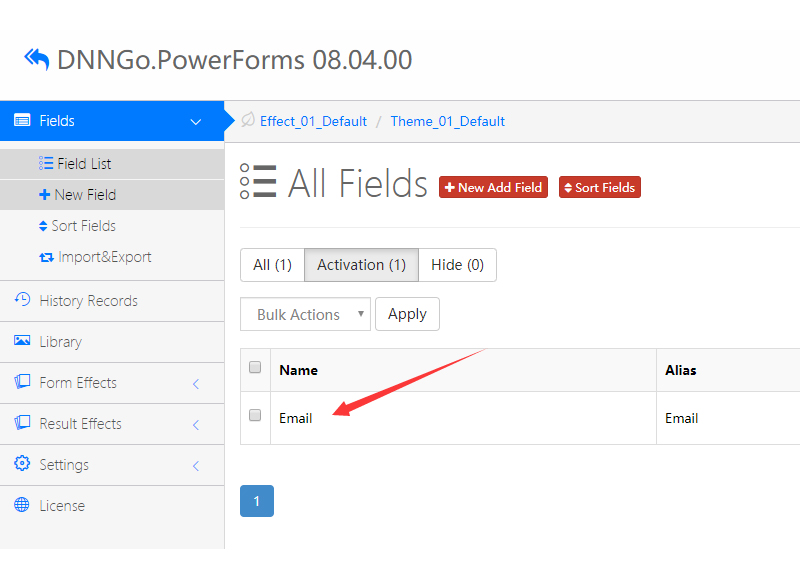
Task: Expand the Result Effects chevron
Action: click(x=196, y=425)
